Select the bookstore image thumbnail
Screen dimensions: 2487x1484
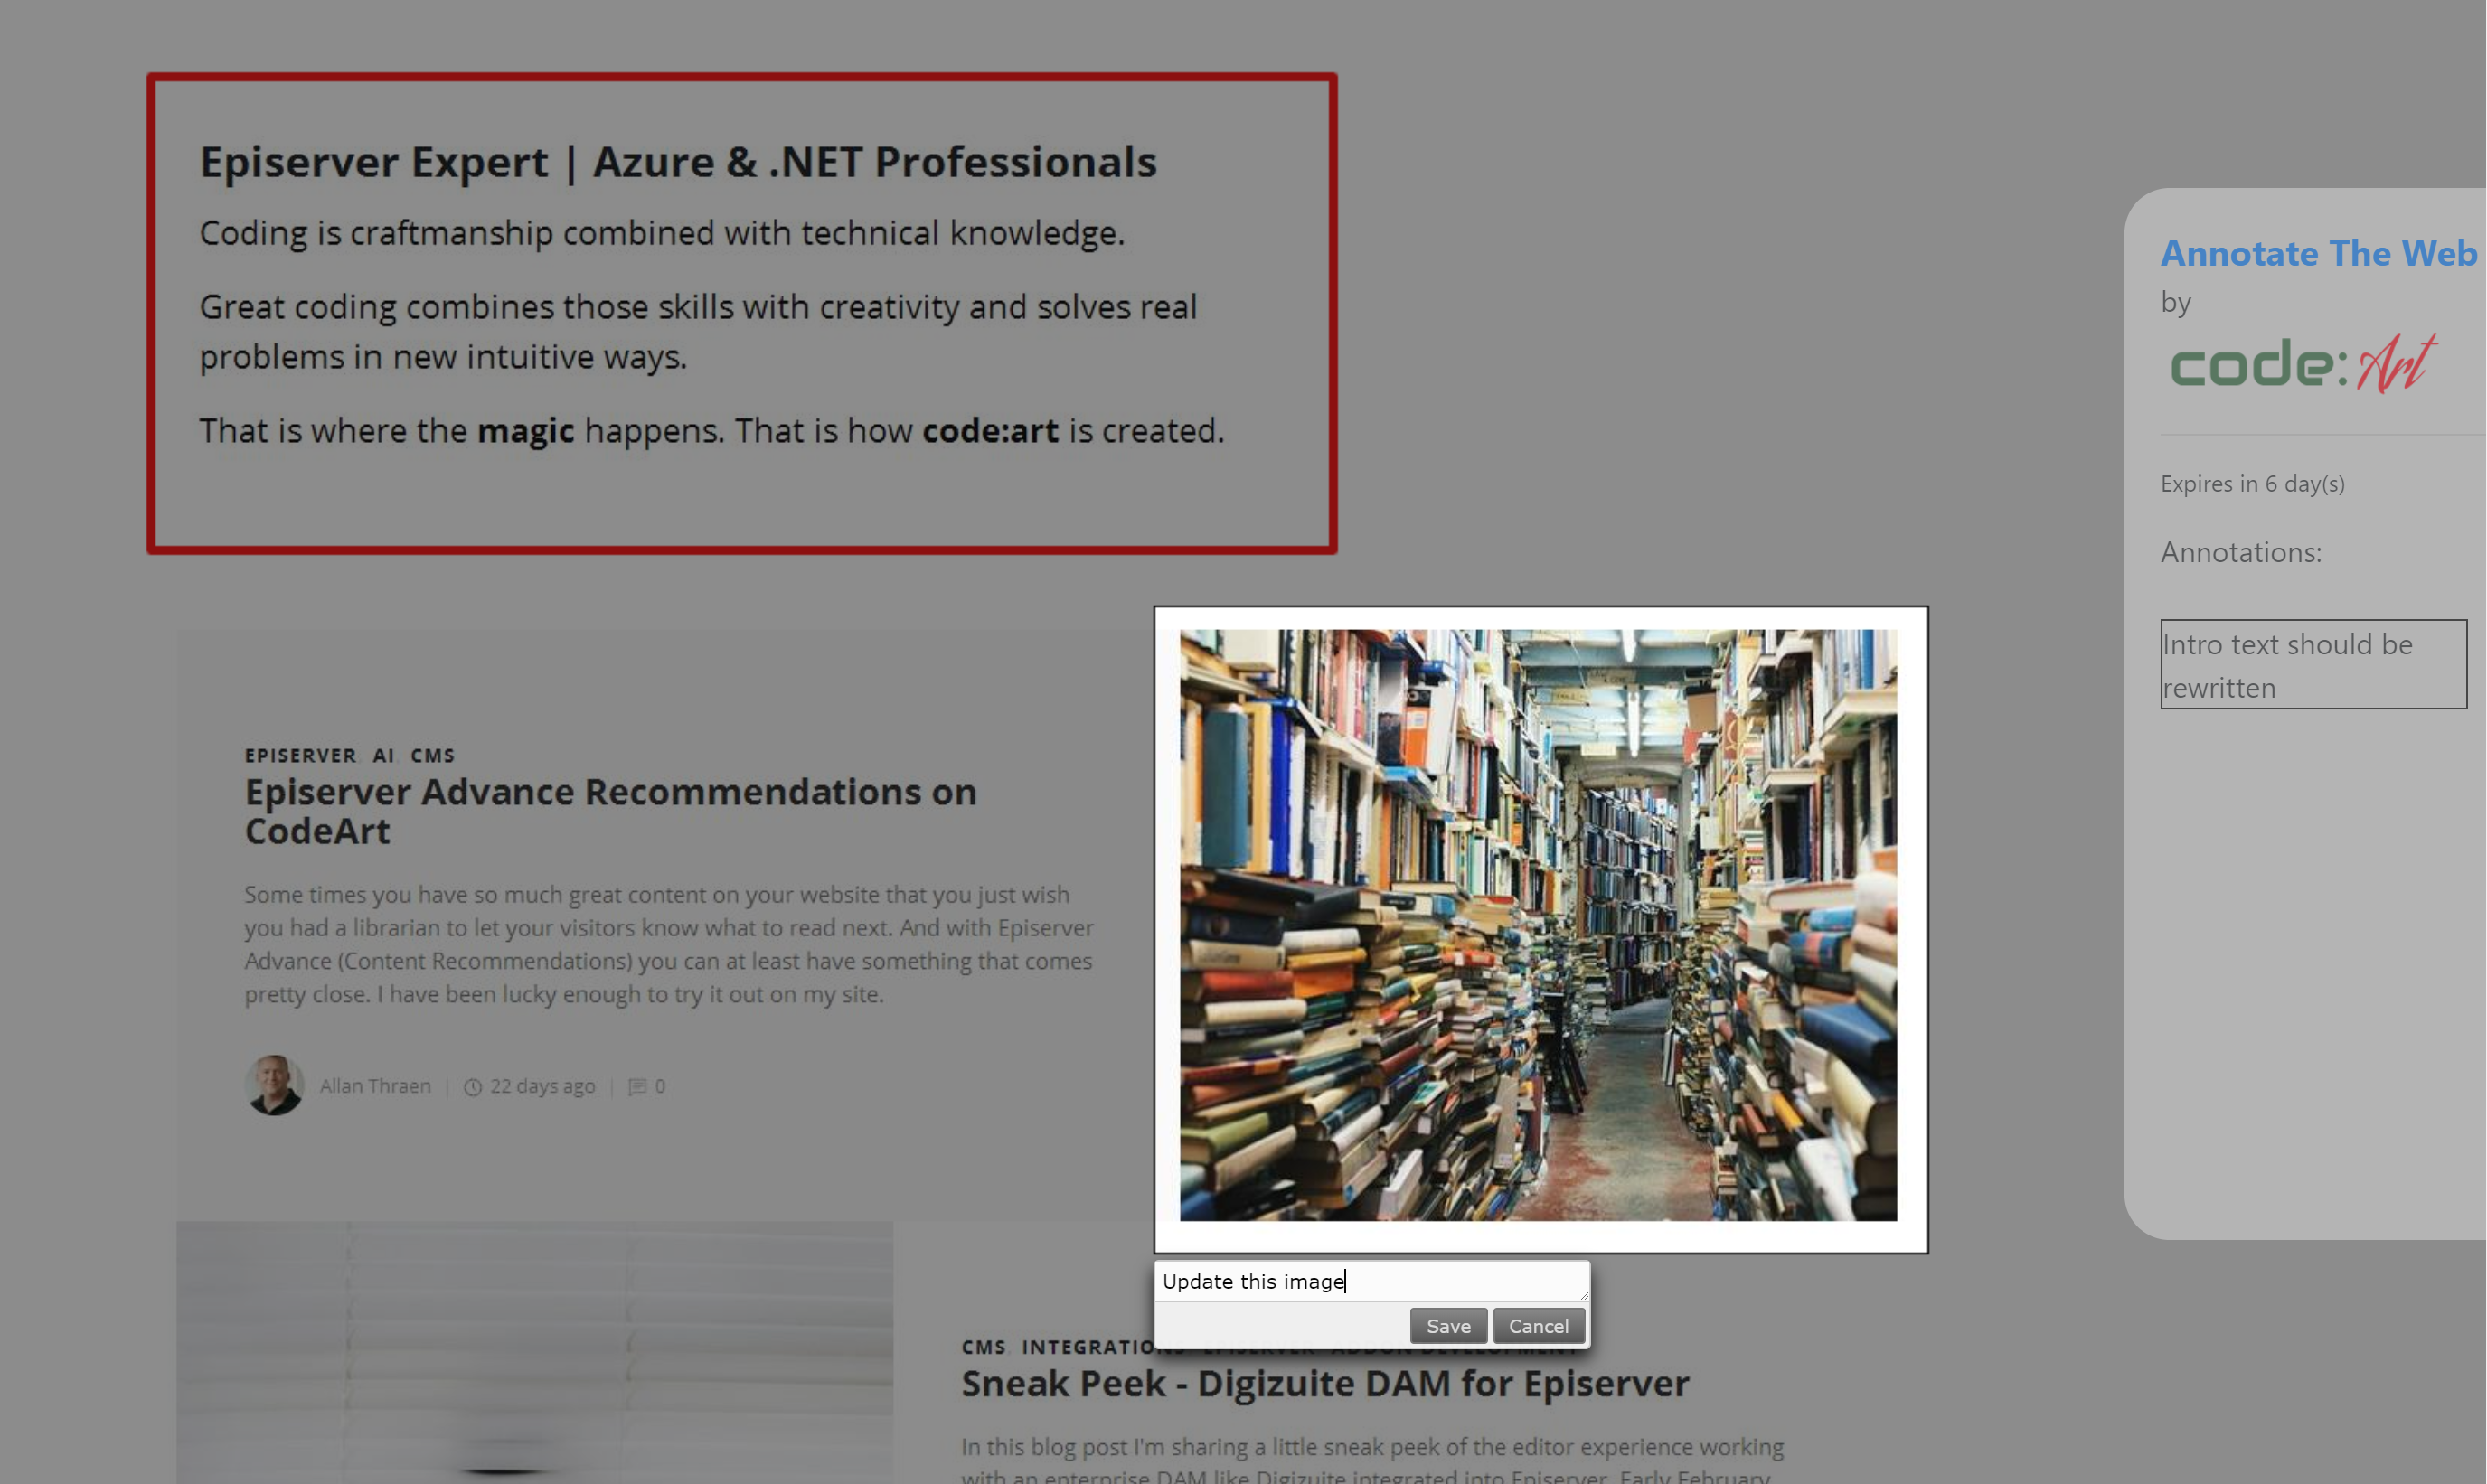[1537, 925]
